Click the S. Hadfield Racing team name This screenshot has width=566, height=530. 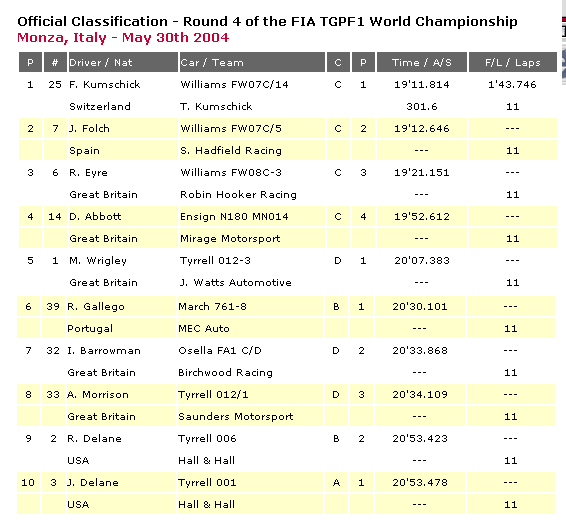[x=231, y=151]
